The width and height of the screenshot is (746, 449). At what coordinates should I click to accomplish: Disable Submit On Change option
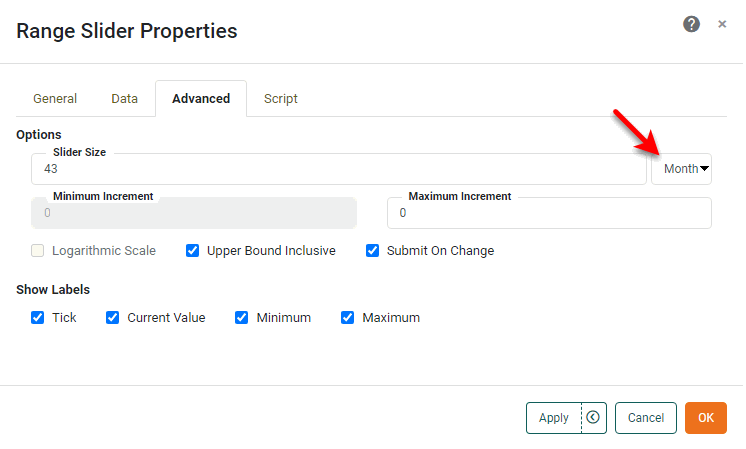coord(373,251)
